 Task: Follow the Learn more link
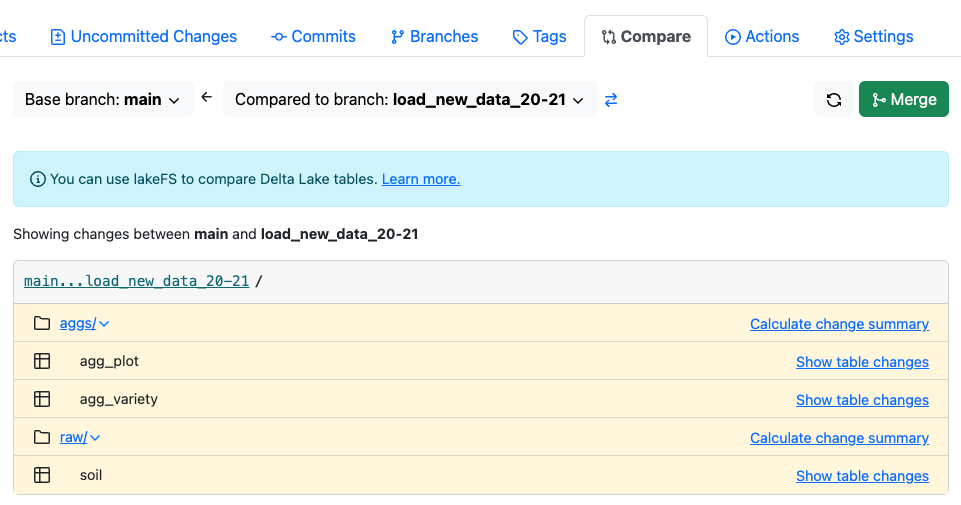[421, 179]
